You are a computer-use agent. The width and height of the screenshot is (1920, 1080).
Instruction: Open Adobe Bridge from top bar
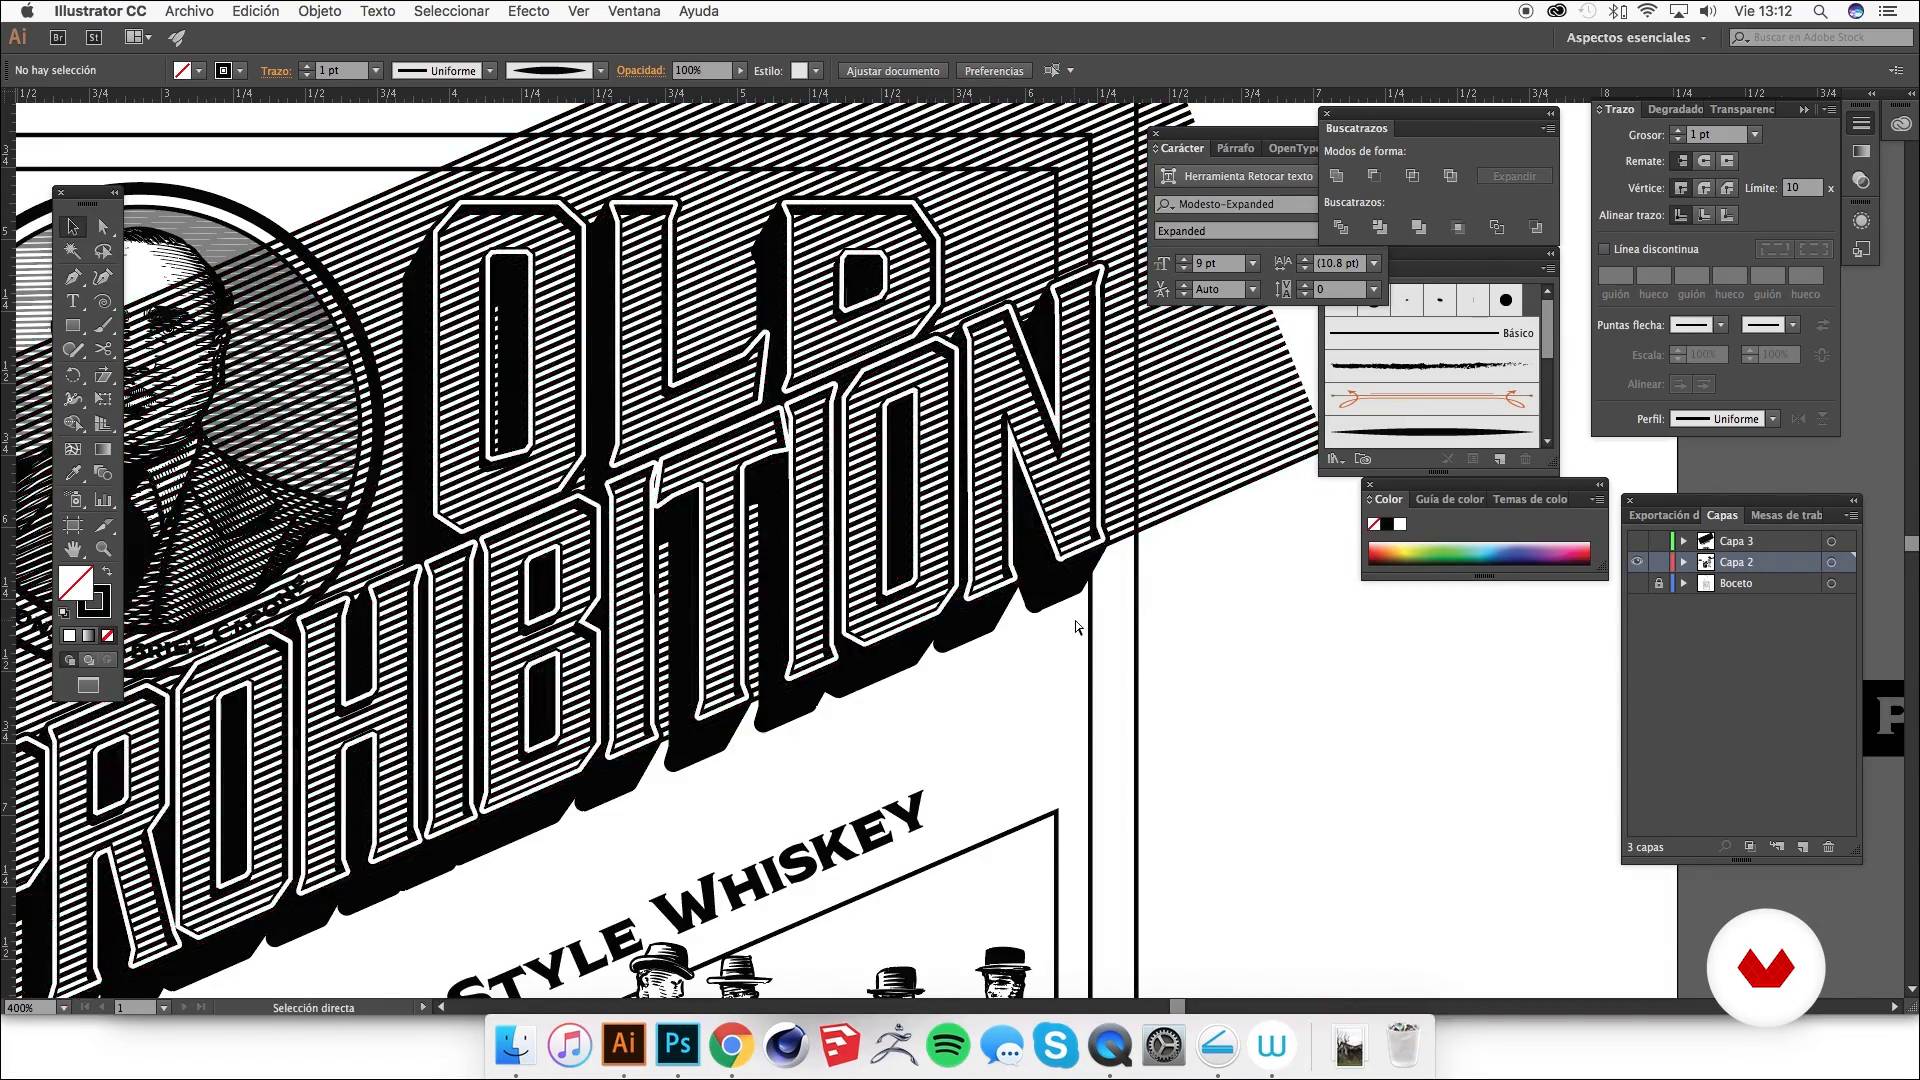click(58, 37)
